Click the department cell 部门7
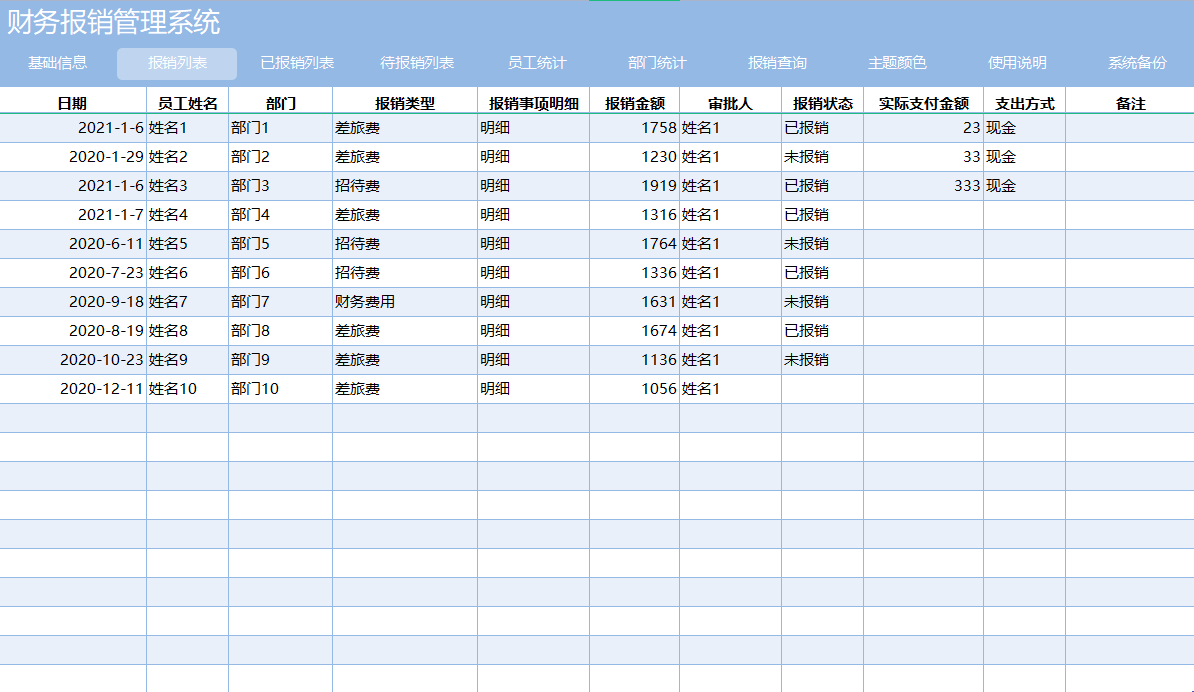 coord(280,301)
